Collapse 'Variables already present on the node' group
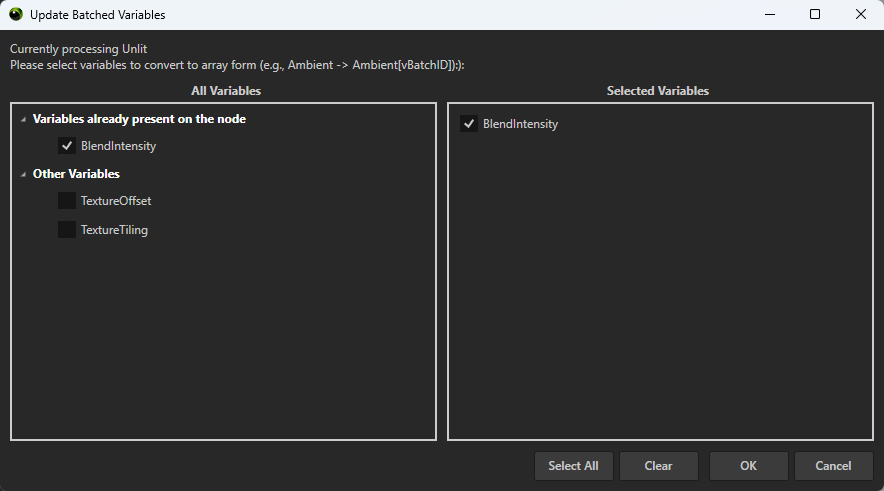This screenshot has width=884, height=491. pyautogui.click(x=23, y=120)
